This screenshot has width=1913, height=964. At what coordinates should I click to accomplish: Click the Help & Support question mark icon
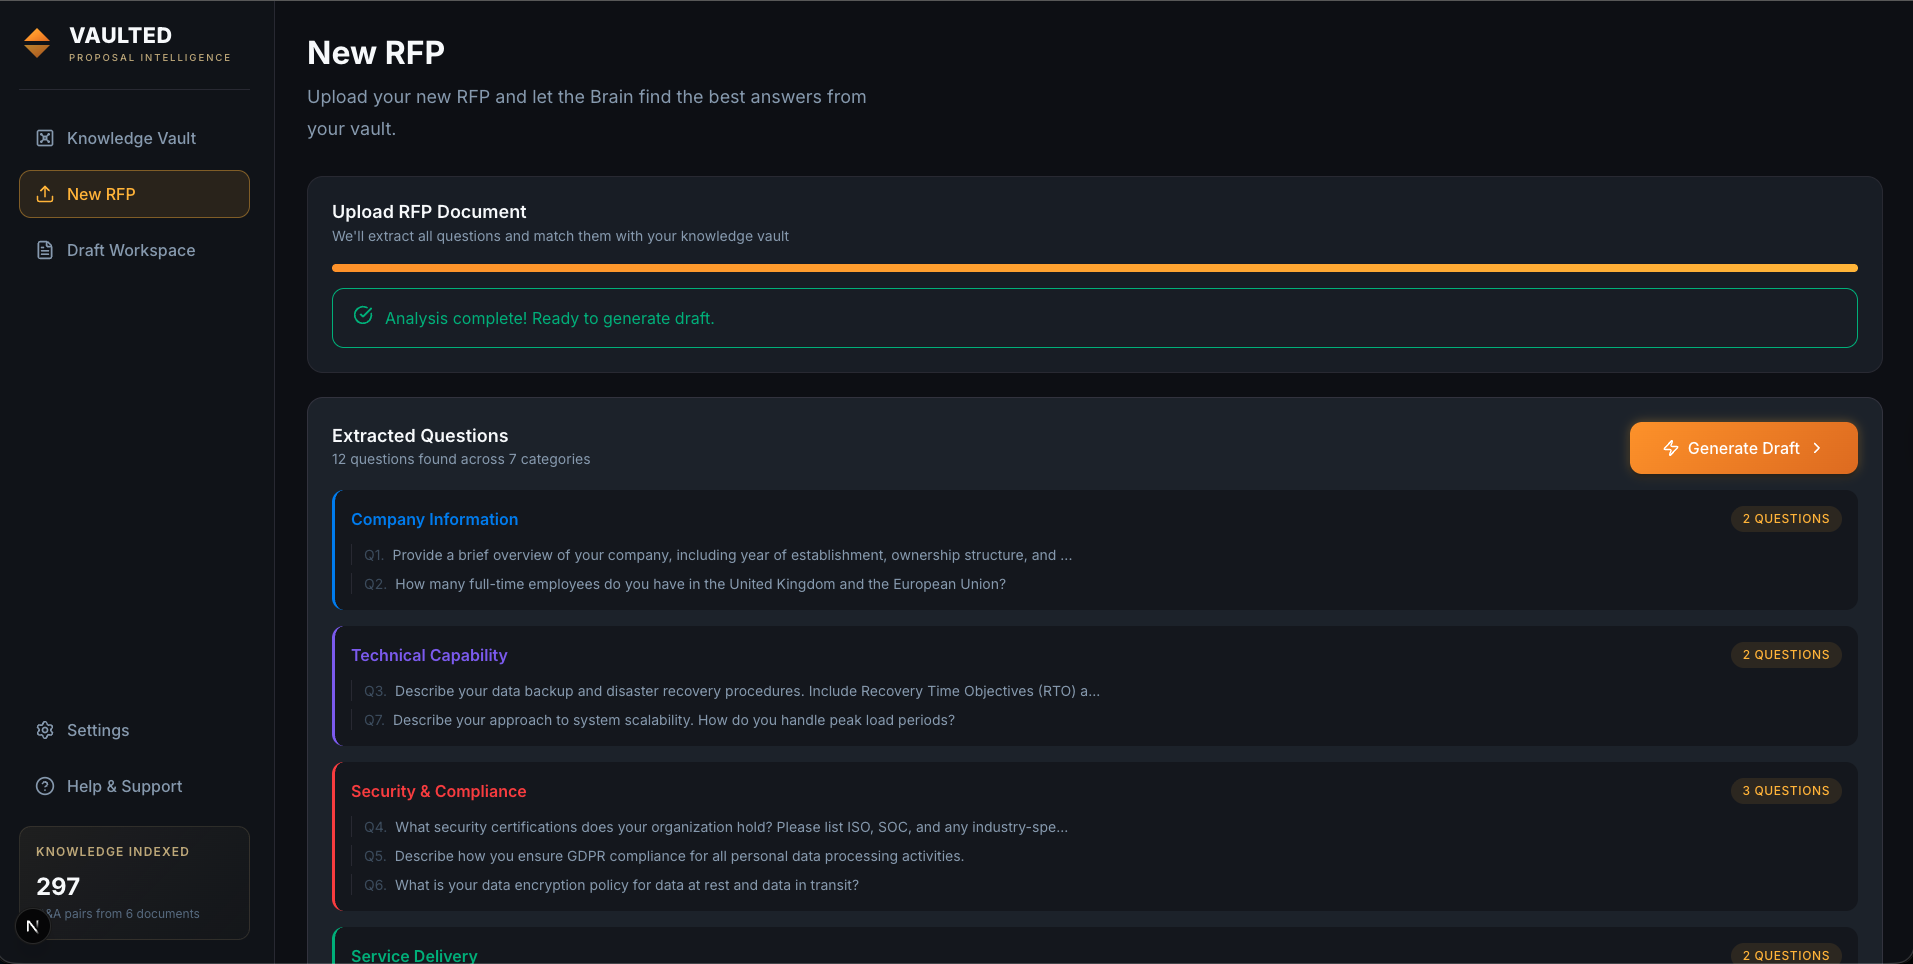pos(45,786)
